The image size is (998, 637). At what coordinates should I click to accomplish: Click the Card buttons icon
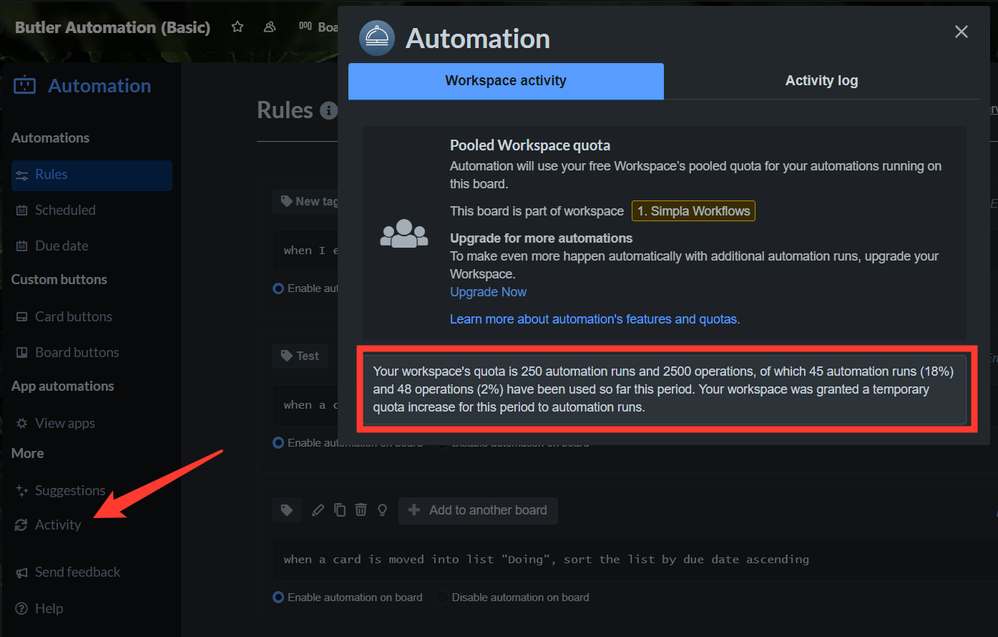coord(22,316)
